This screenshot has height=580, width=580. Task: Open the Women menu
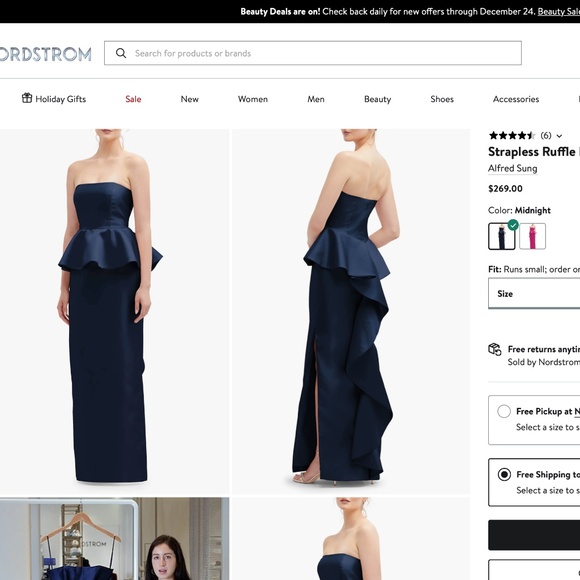click(x=253, y=99)
